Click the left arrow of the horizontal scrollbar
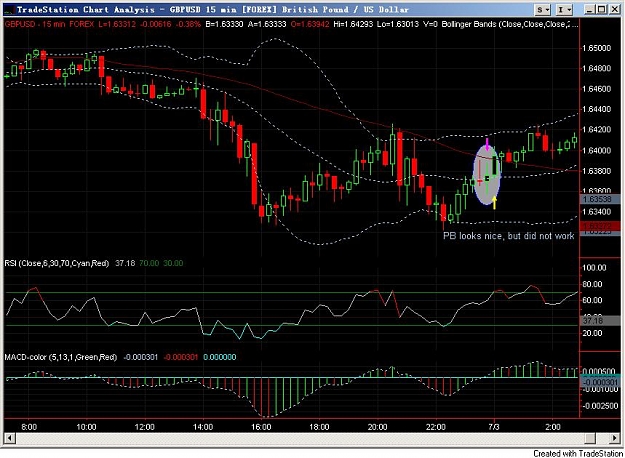The height and width of the screenshot is (458, 625). [x=10, y=438]
